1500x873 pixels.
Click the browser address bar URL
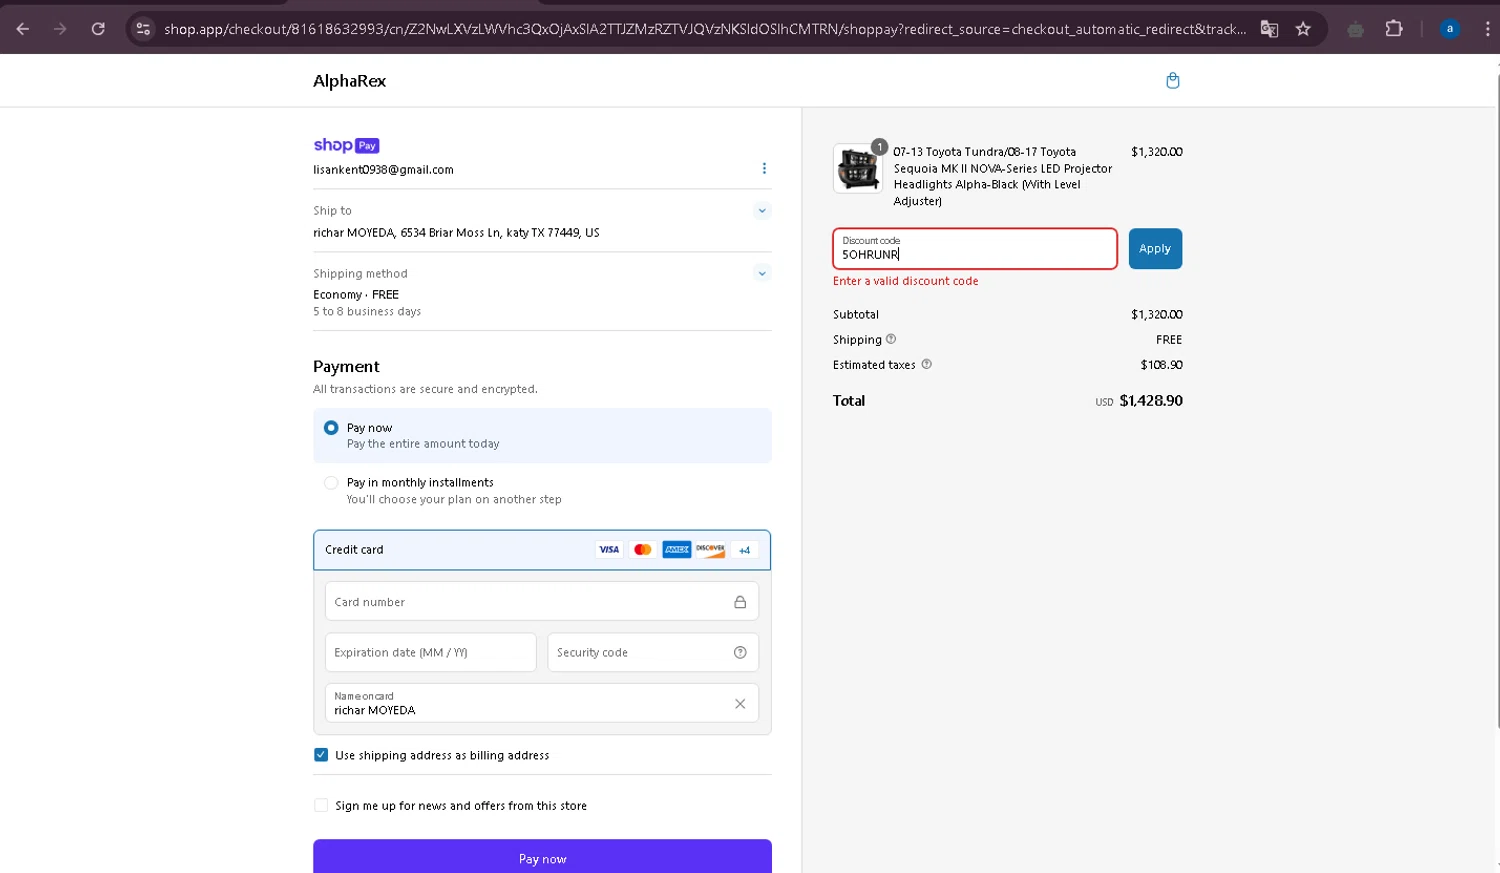705,29
